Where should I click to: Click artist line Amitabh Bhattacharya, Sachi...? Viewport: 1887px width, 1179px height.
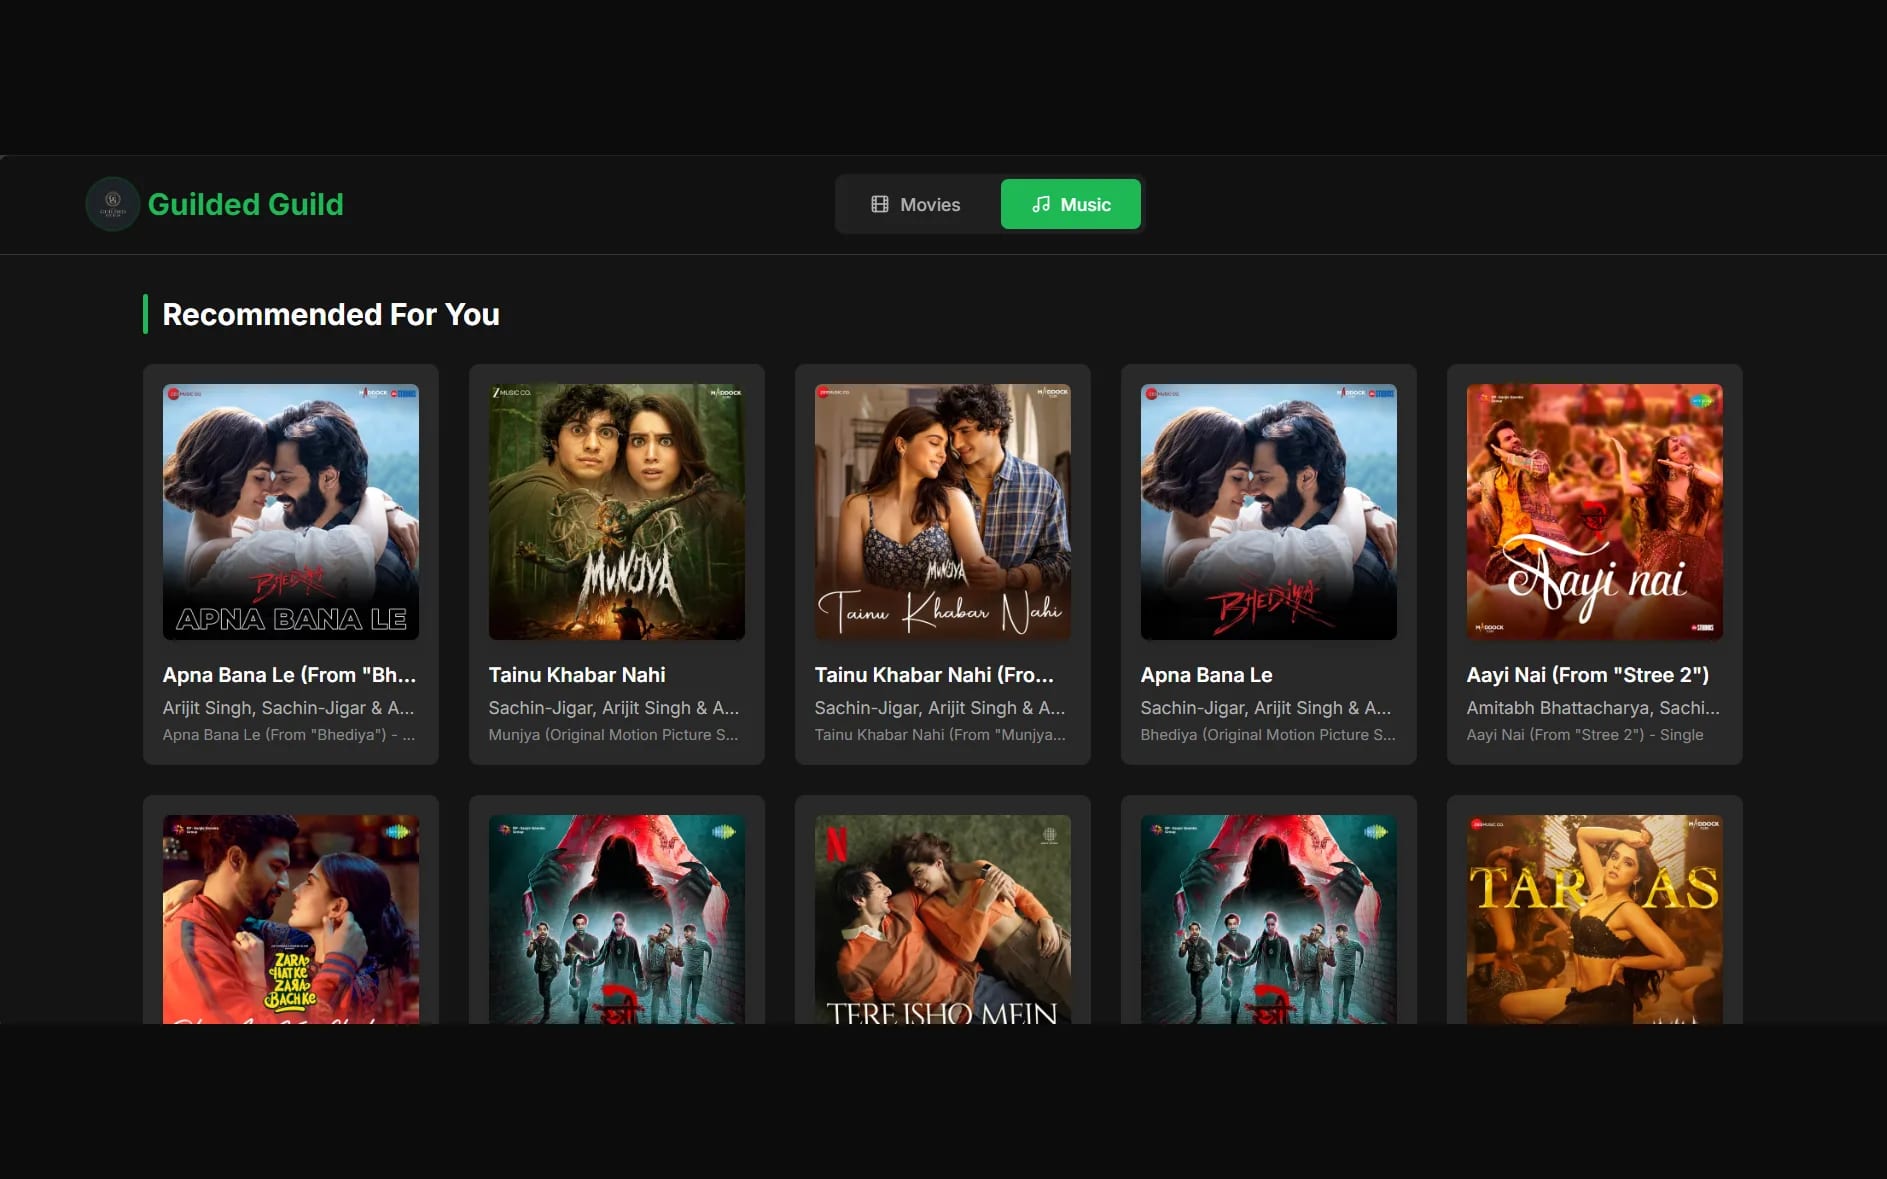click(1593, 708)
